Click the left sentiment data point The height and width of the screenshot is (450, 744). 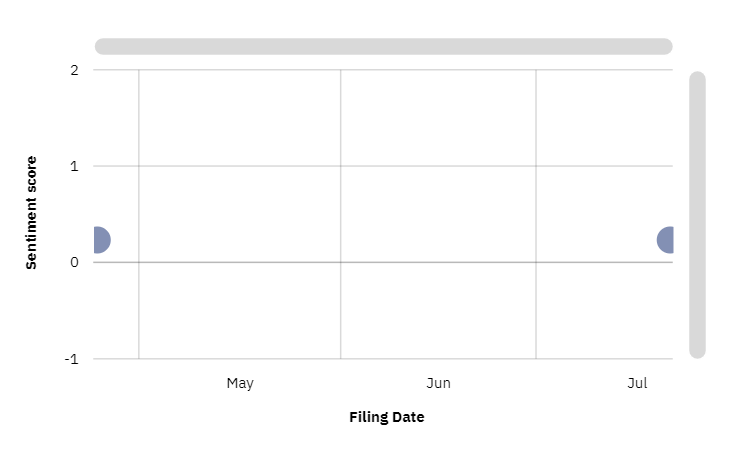tap(100, 240)
